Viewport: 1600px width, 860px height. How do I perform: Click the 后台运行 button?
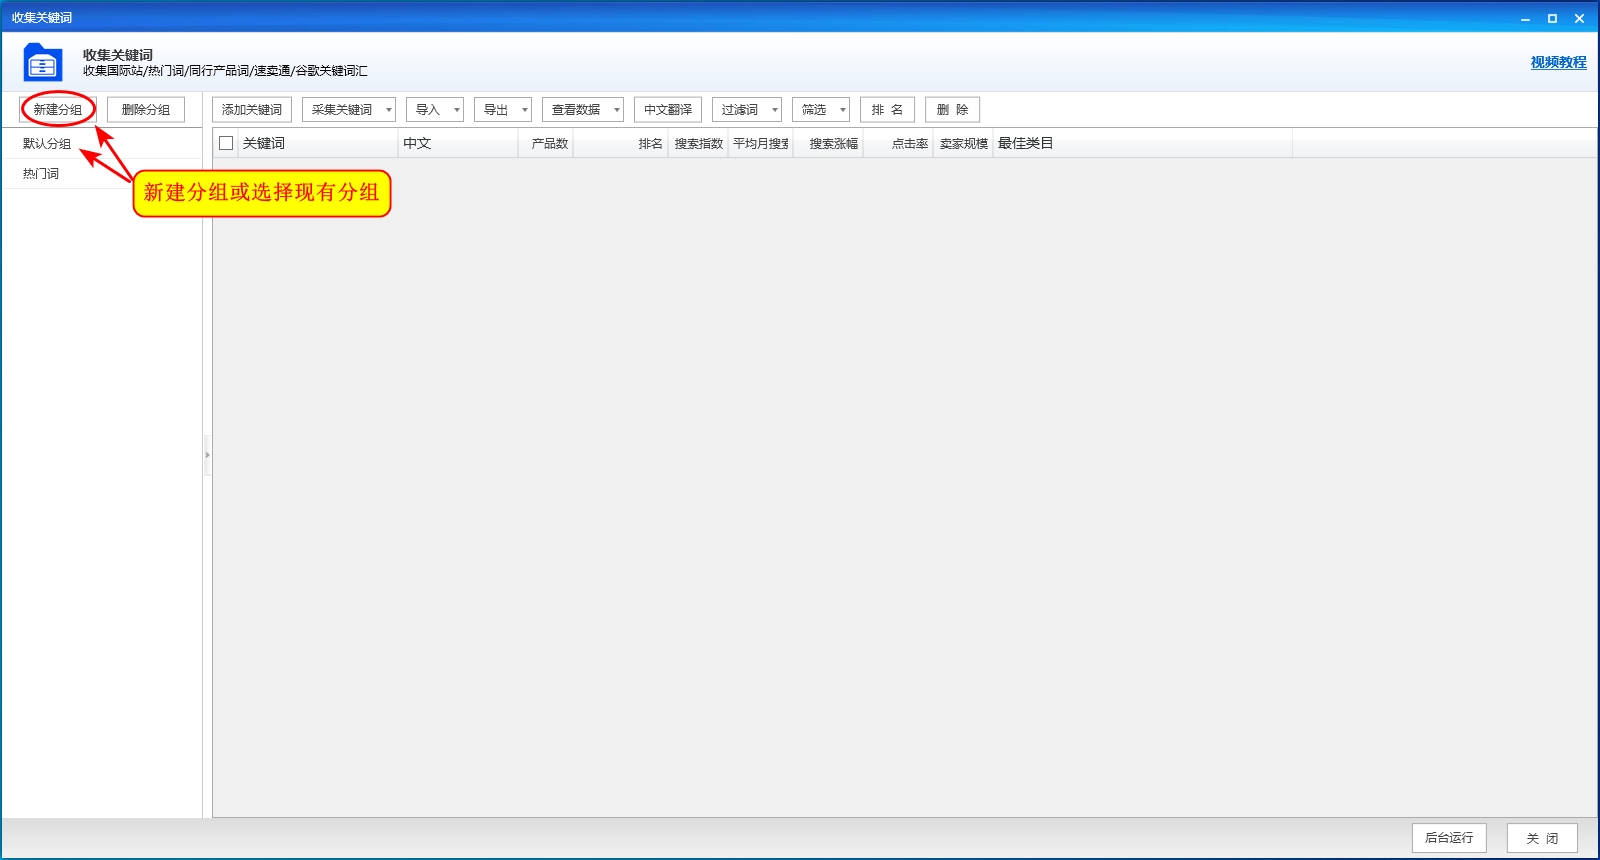pos(1449,838)
